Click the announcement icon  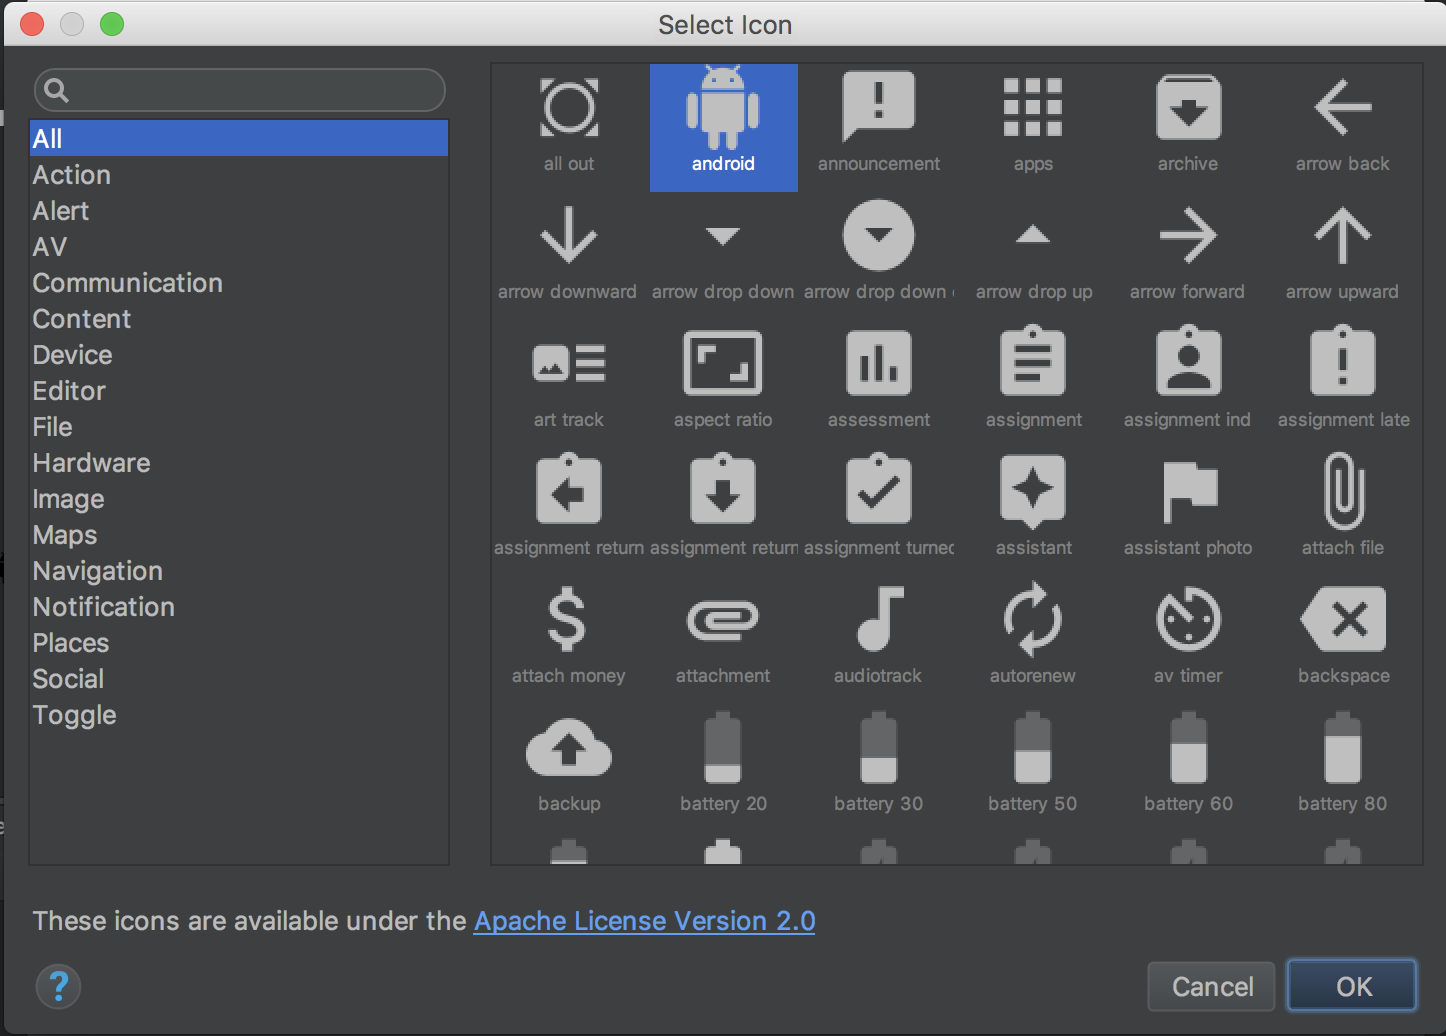tap(878, 107)
